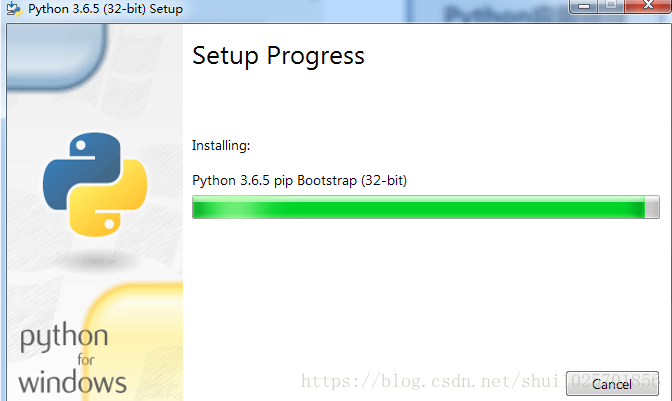This screenshot has height=401, width=672.
Task: Click the word windows in sidebar branding
Action: coord(72,382)
